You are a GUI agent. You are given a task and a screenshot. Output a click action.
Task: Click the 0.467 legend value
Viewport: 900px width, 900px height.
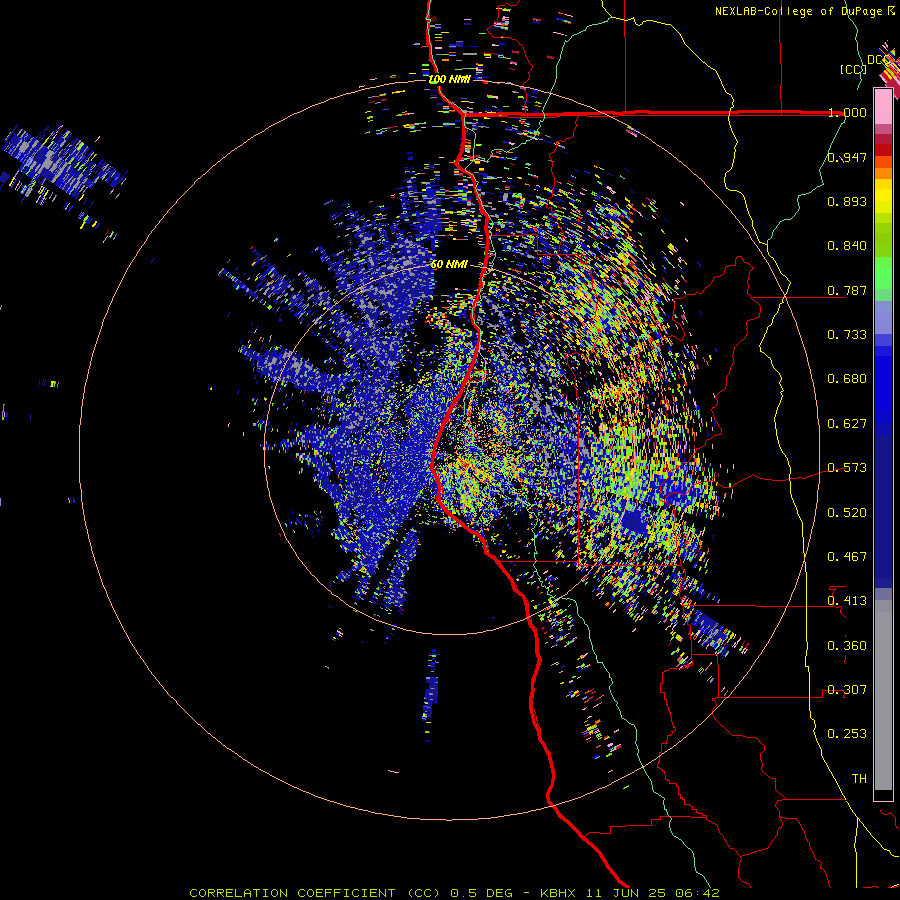pos(847,557)
